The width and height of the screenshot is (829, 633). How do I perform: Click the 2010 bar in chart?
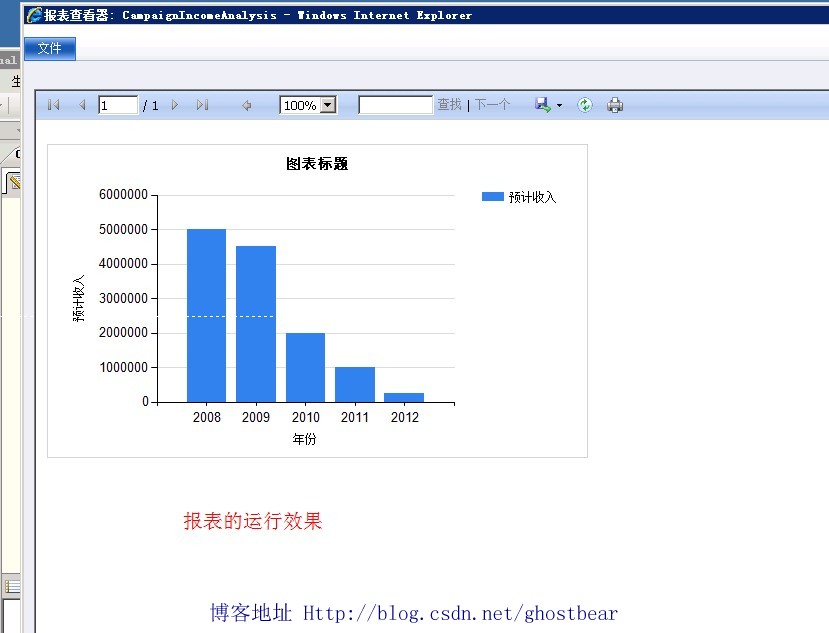click(x=306, y=368)
